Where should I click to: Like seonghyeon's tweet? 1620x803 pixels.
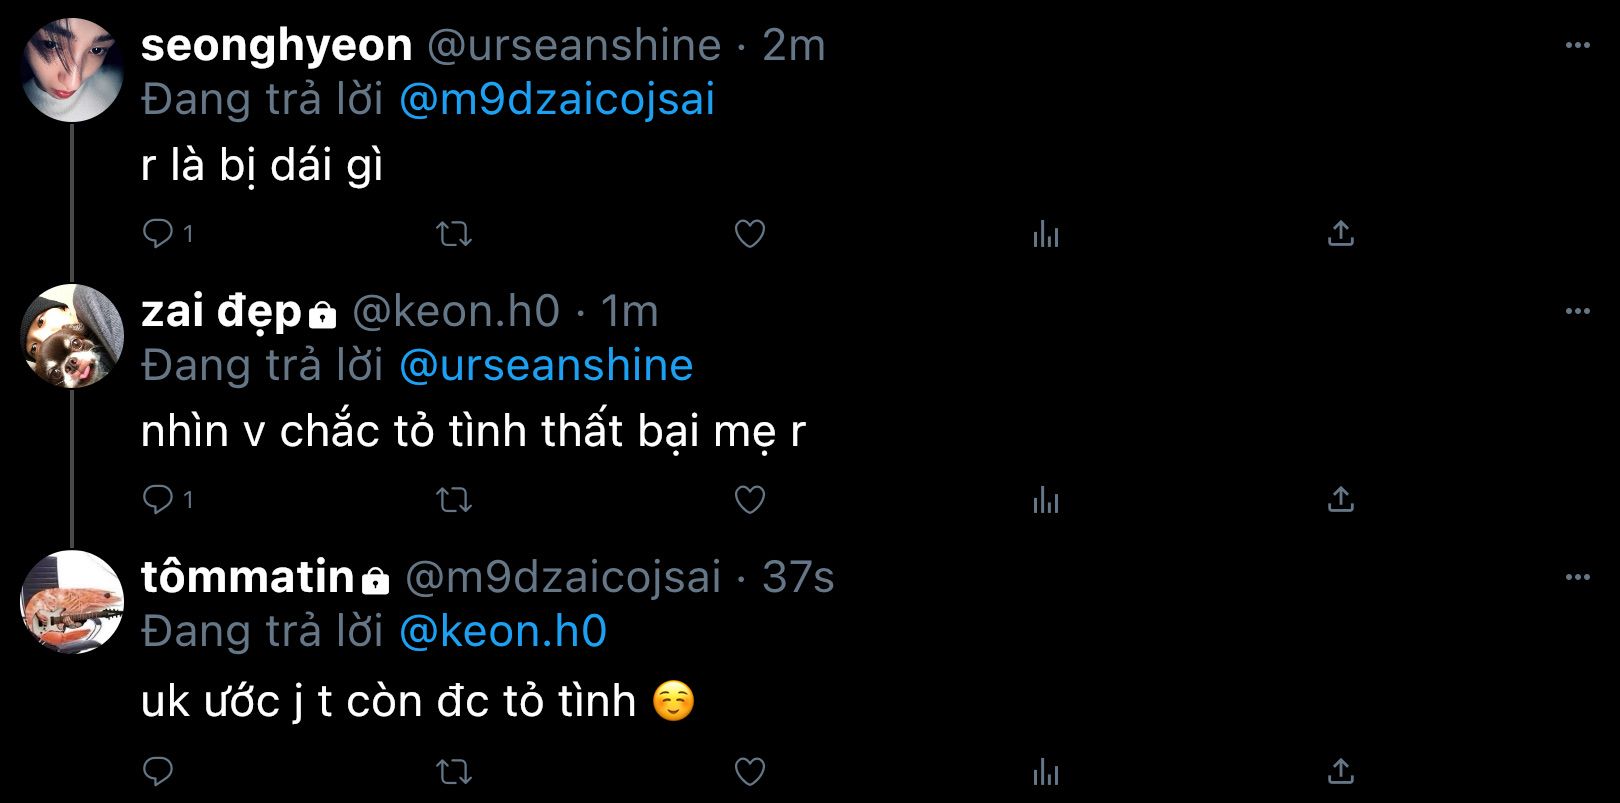[750, 234]
